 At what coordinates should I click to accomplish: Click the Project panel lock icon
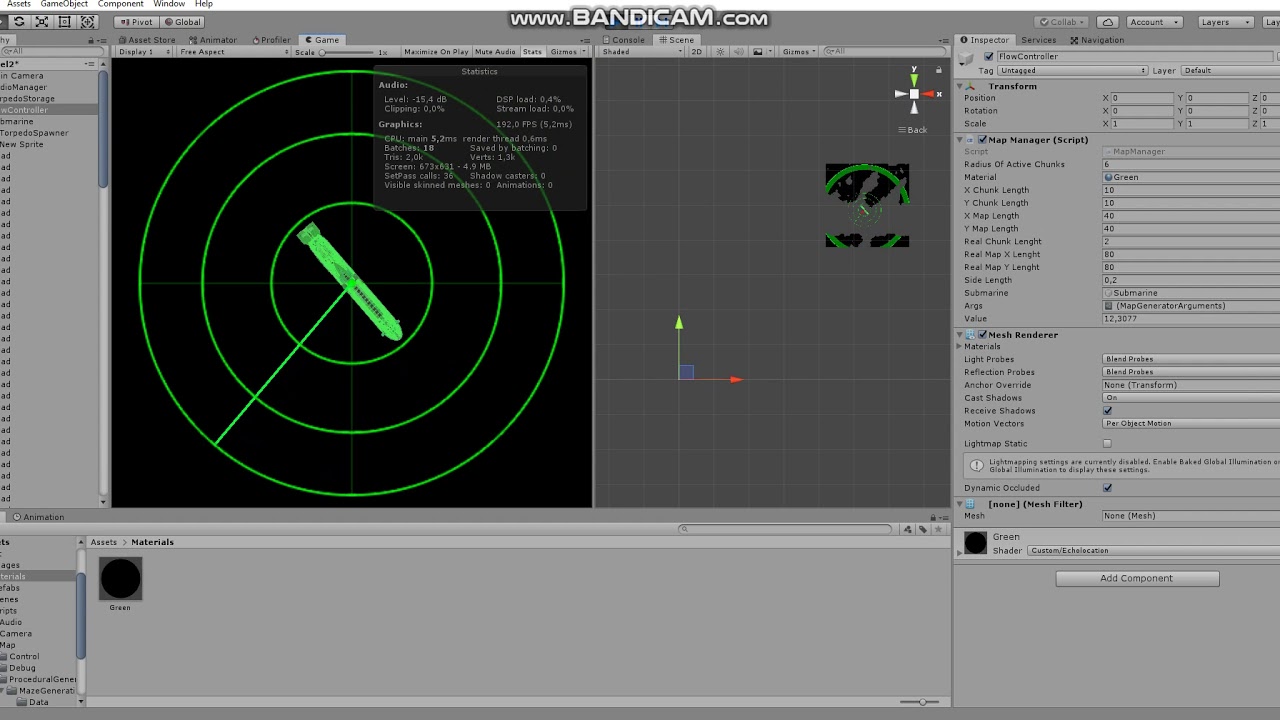[x=934, y=517]
